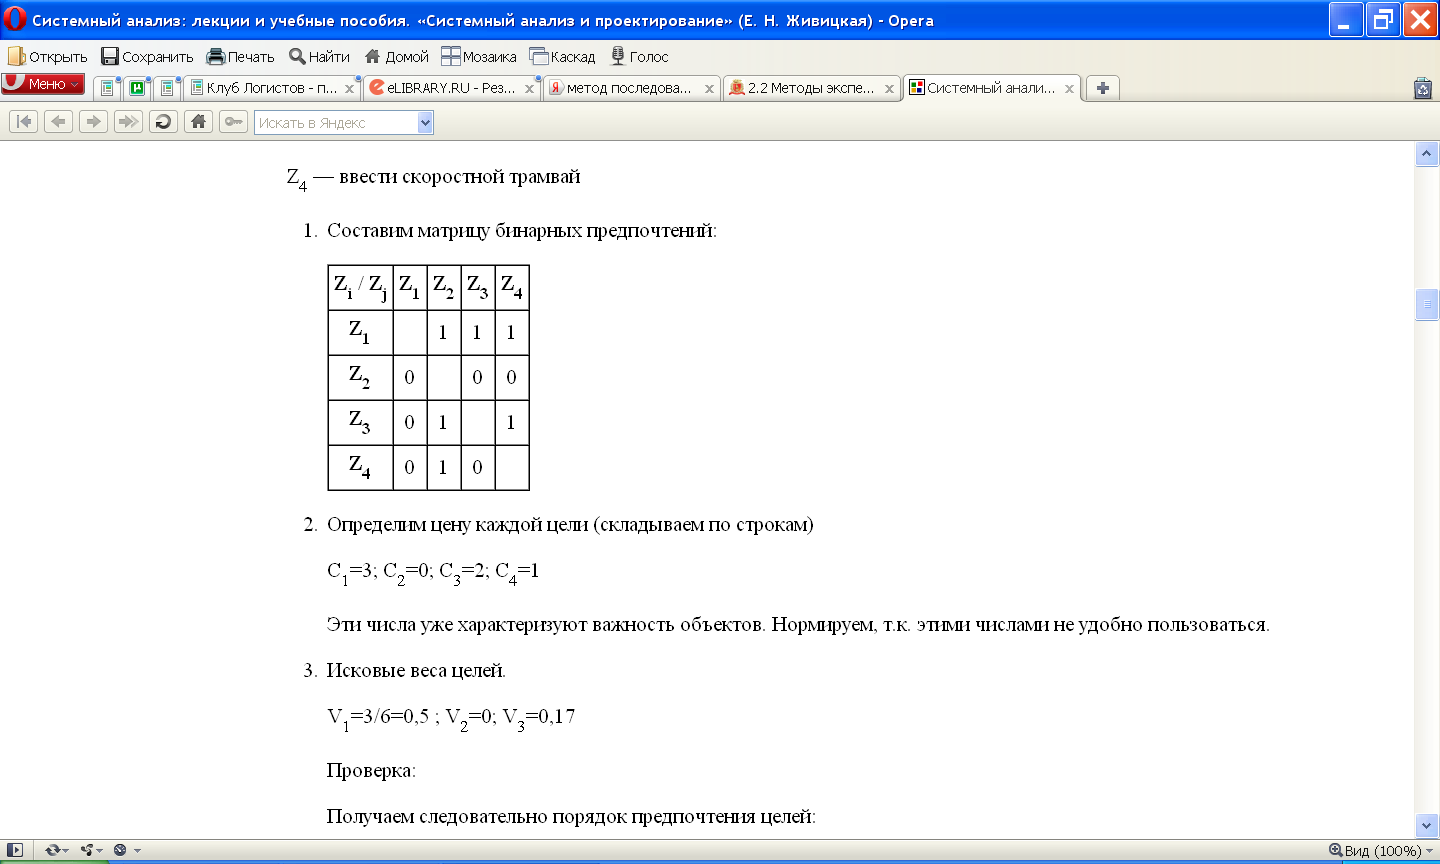Close the метод последова... tab
This screenshot has width=1440, height=864.
[x=709, y=89]
